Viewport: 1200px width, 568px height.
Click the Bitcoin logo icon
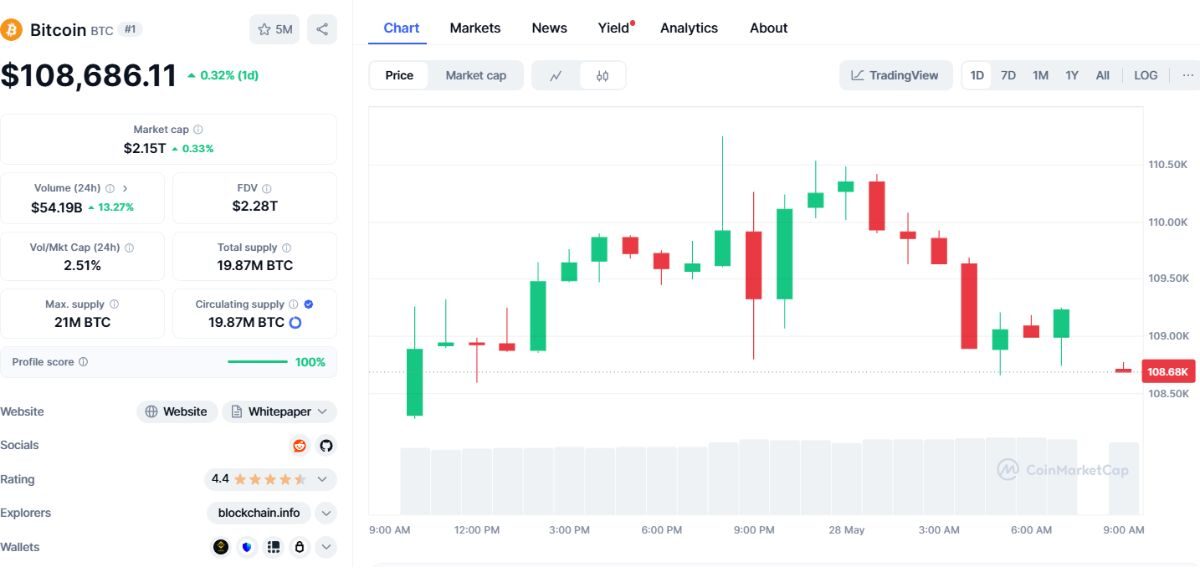pyautogui.click(x=12, y=30)
